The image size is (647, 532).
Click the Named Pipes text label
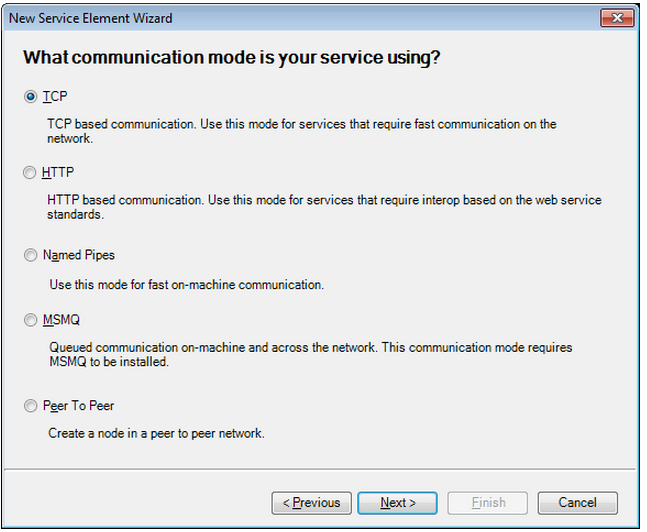point(79,255)
